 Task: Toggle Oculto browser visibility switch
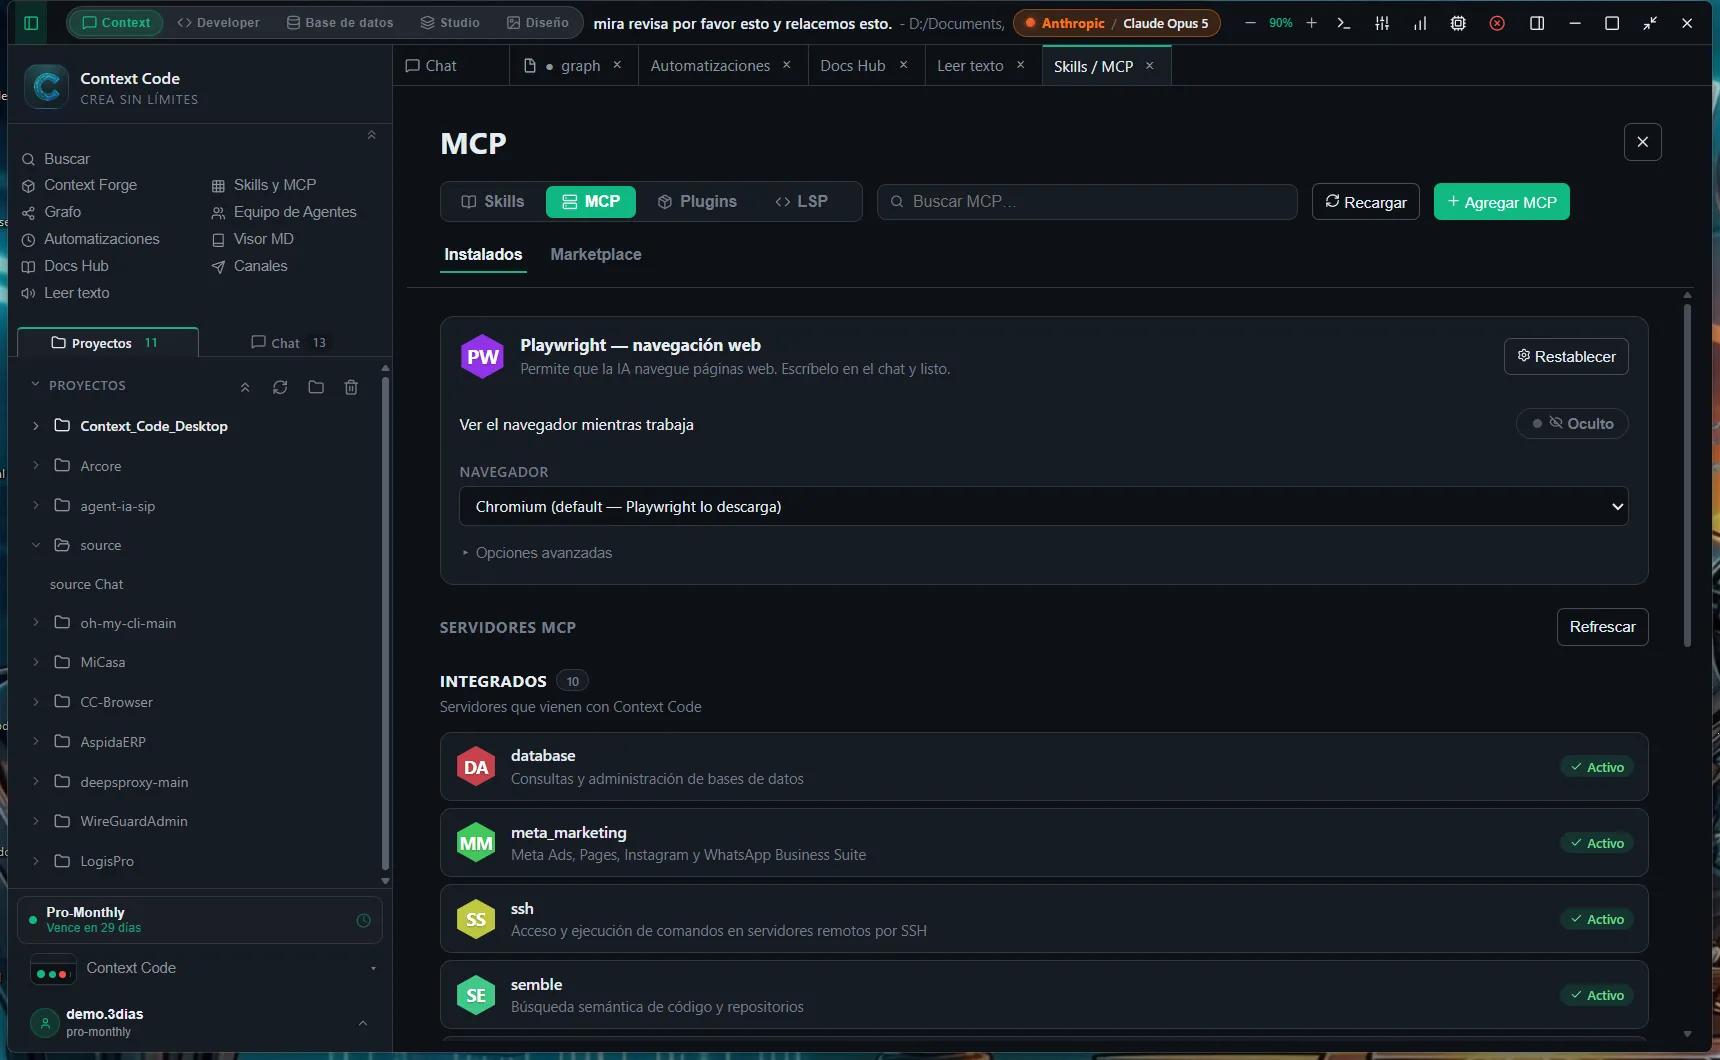(1572, 424)
